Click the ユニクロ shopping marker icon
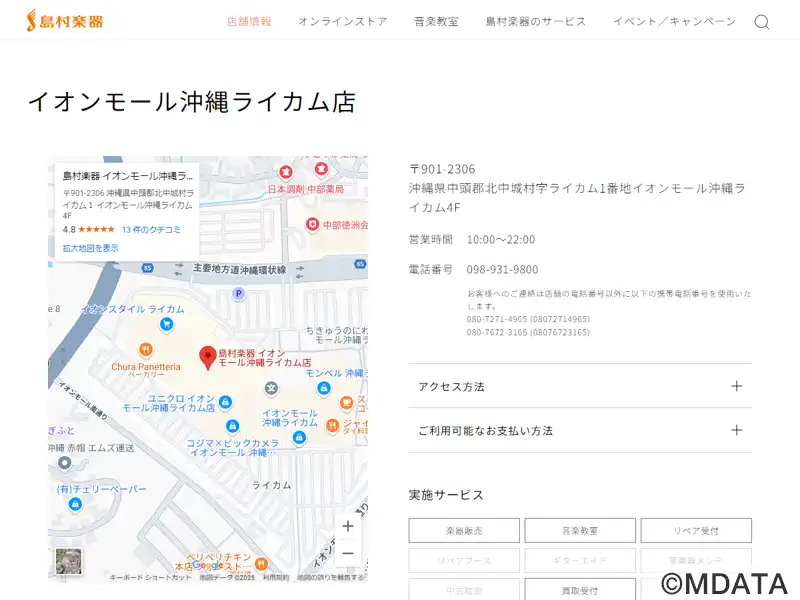This screenshot has width=800, height=600. tap(225, 402)
